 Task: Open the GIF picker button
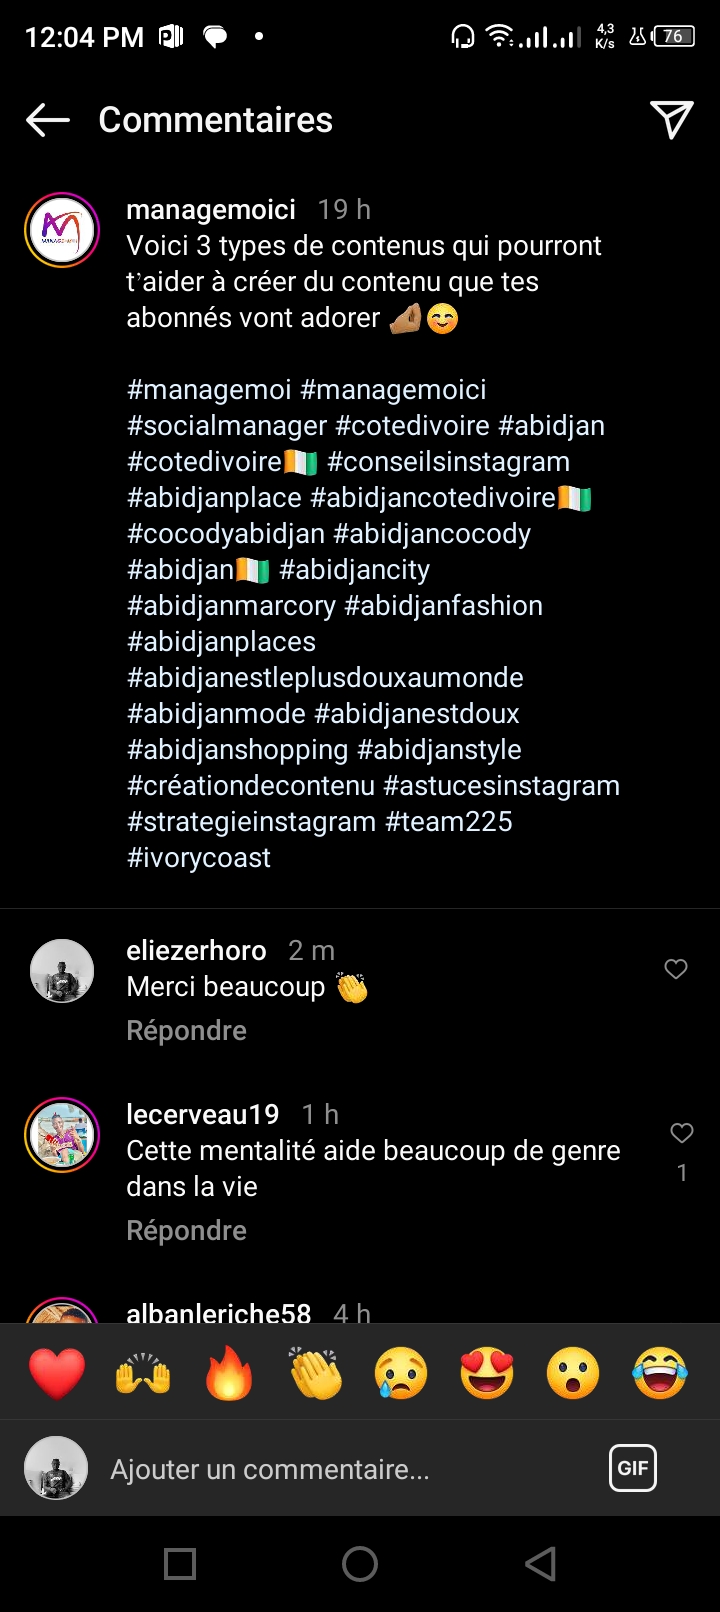coord(633,1468)
